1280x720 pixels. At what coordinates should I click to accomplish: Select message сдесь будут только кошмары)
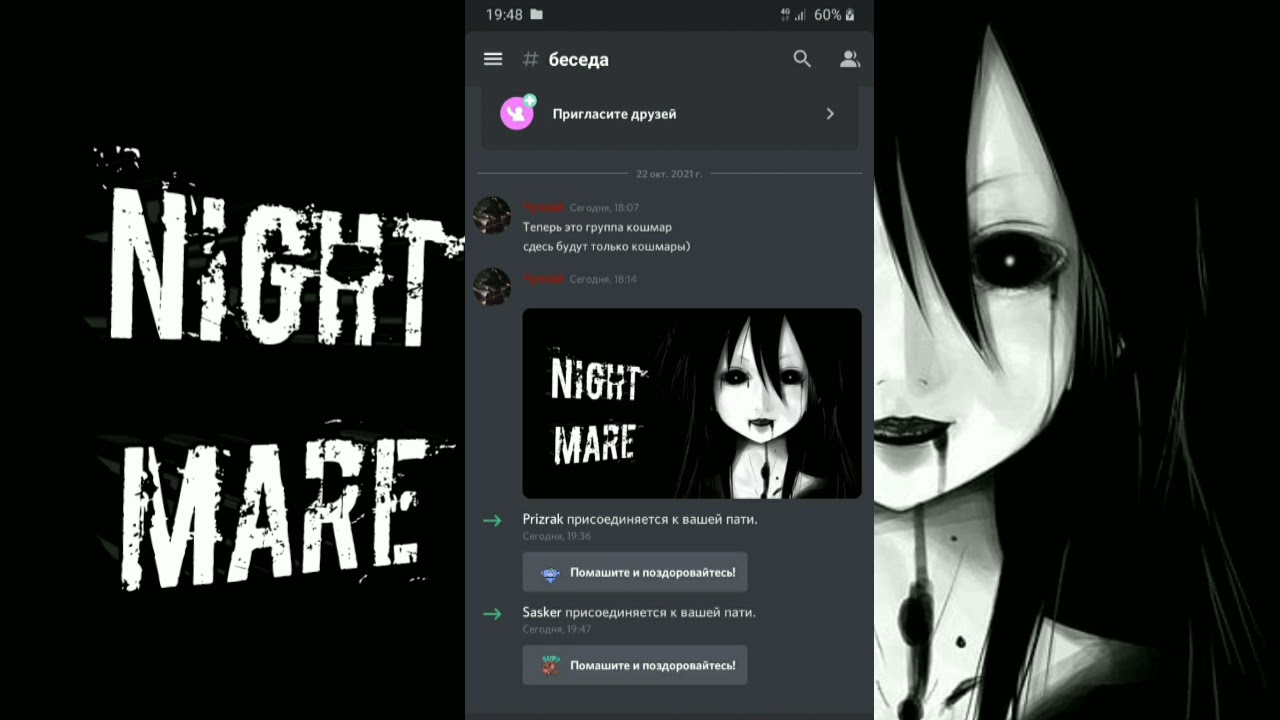tap(606, 246)
